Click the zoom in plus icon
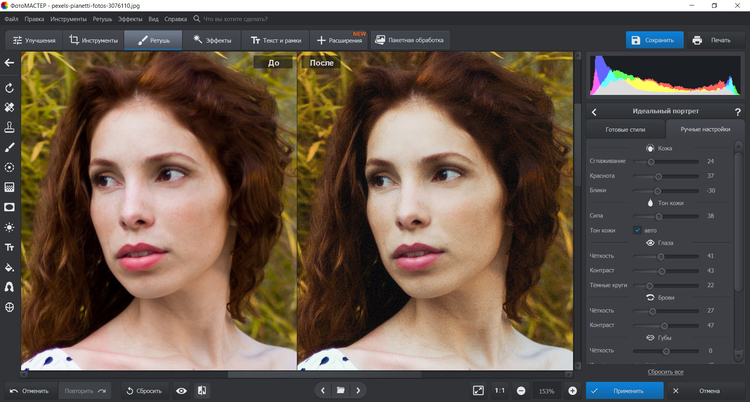 click(572, 390)
